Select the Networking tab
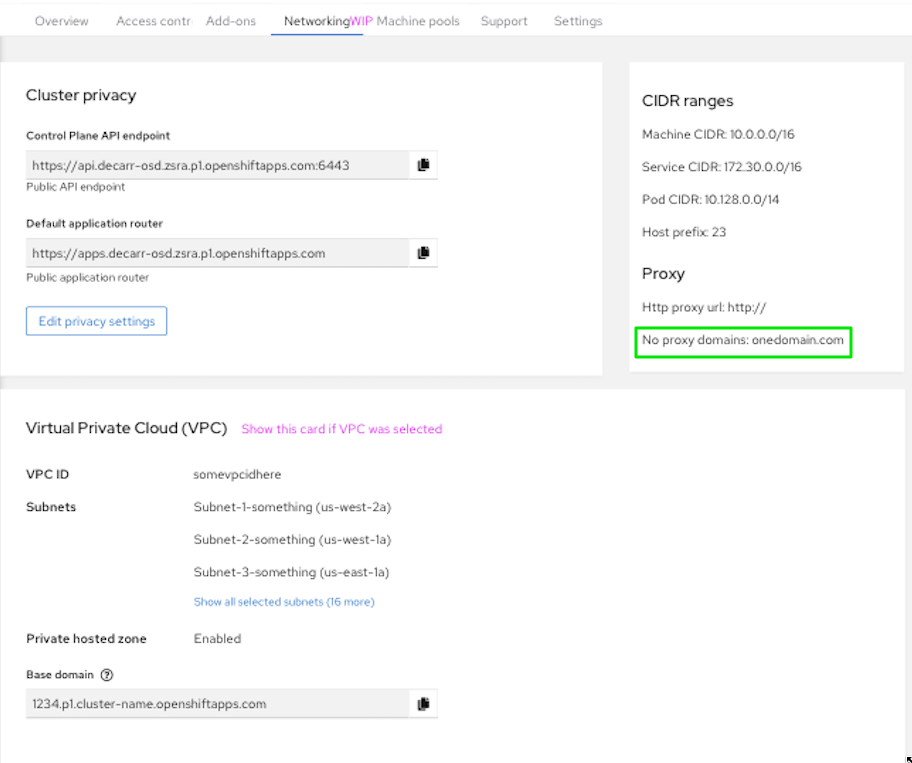Screen dimensions: 912x763 (x=316, y=21)
